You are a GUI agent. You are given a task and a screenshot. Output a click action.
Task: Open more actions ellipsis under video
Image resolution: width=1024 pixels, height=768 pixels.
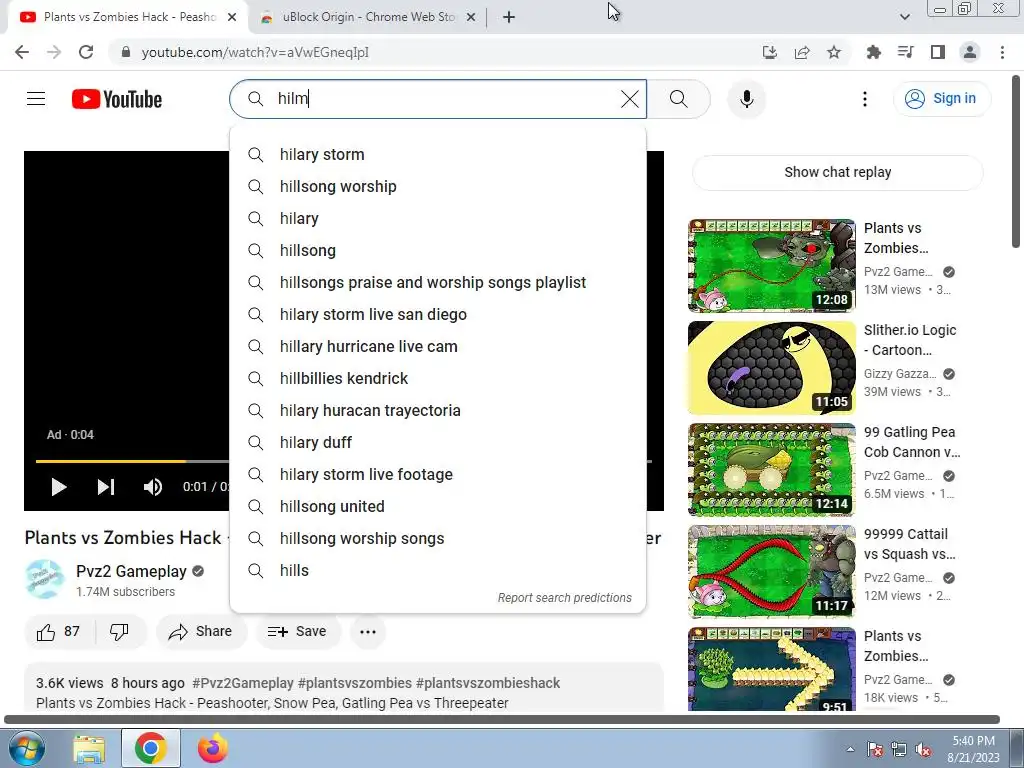tap(368, 632)
